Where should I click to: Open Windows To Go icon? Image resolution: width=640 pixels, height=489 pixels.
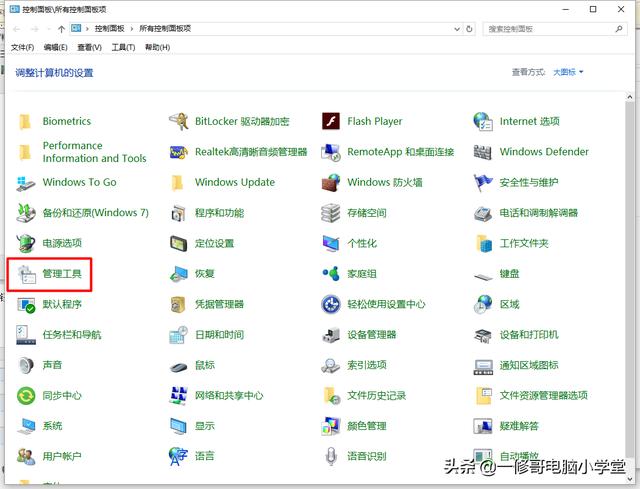pyautogui.click(x=25, y=183)
